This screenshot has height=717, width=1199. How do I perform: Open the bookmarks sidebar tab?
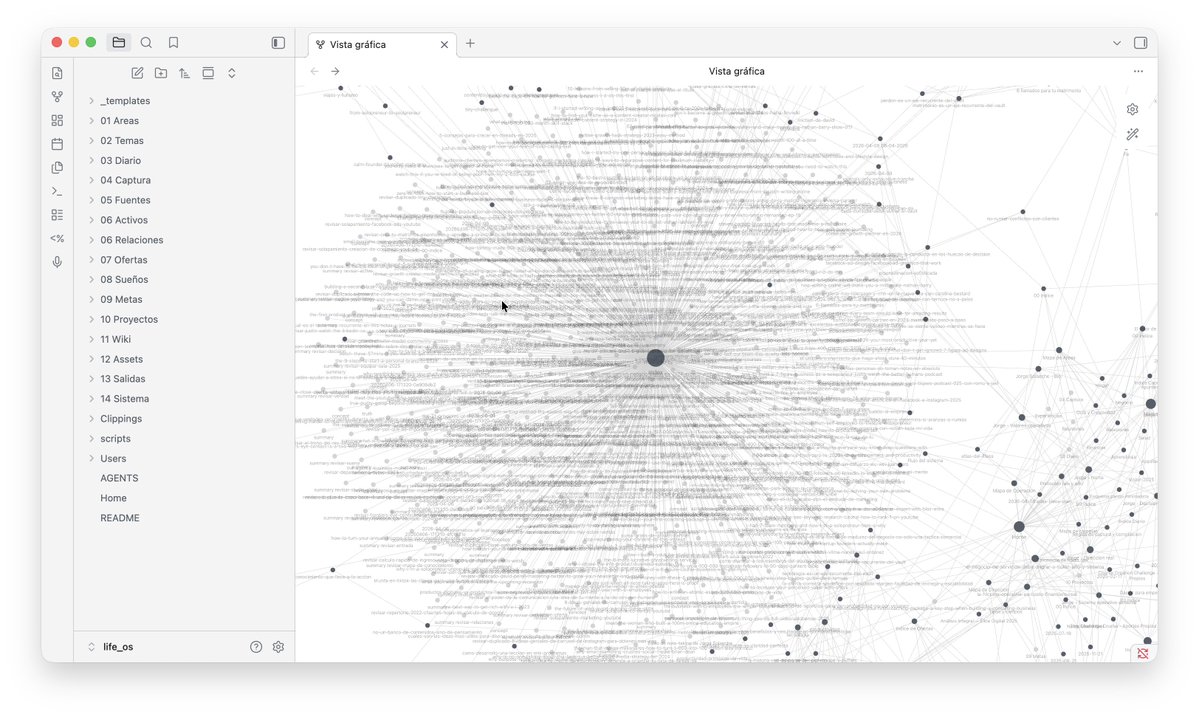[174, 43]
